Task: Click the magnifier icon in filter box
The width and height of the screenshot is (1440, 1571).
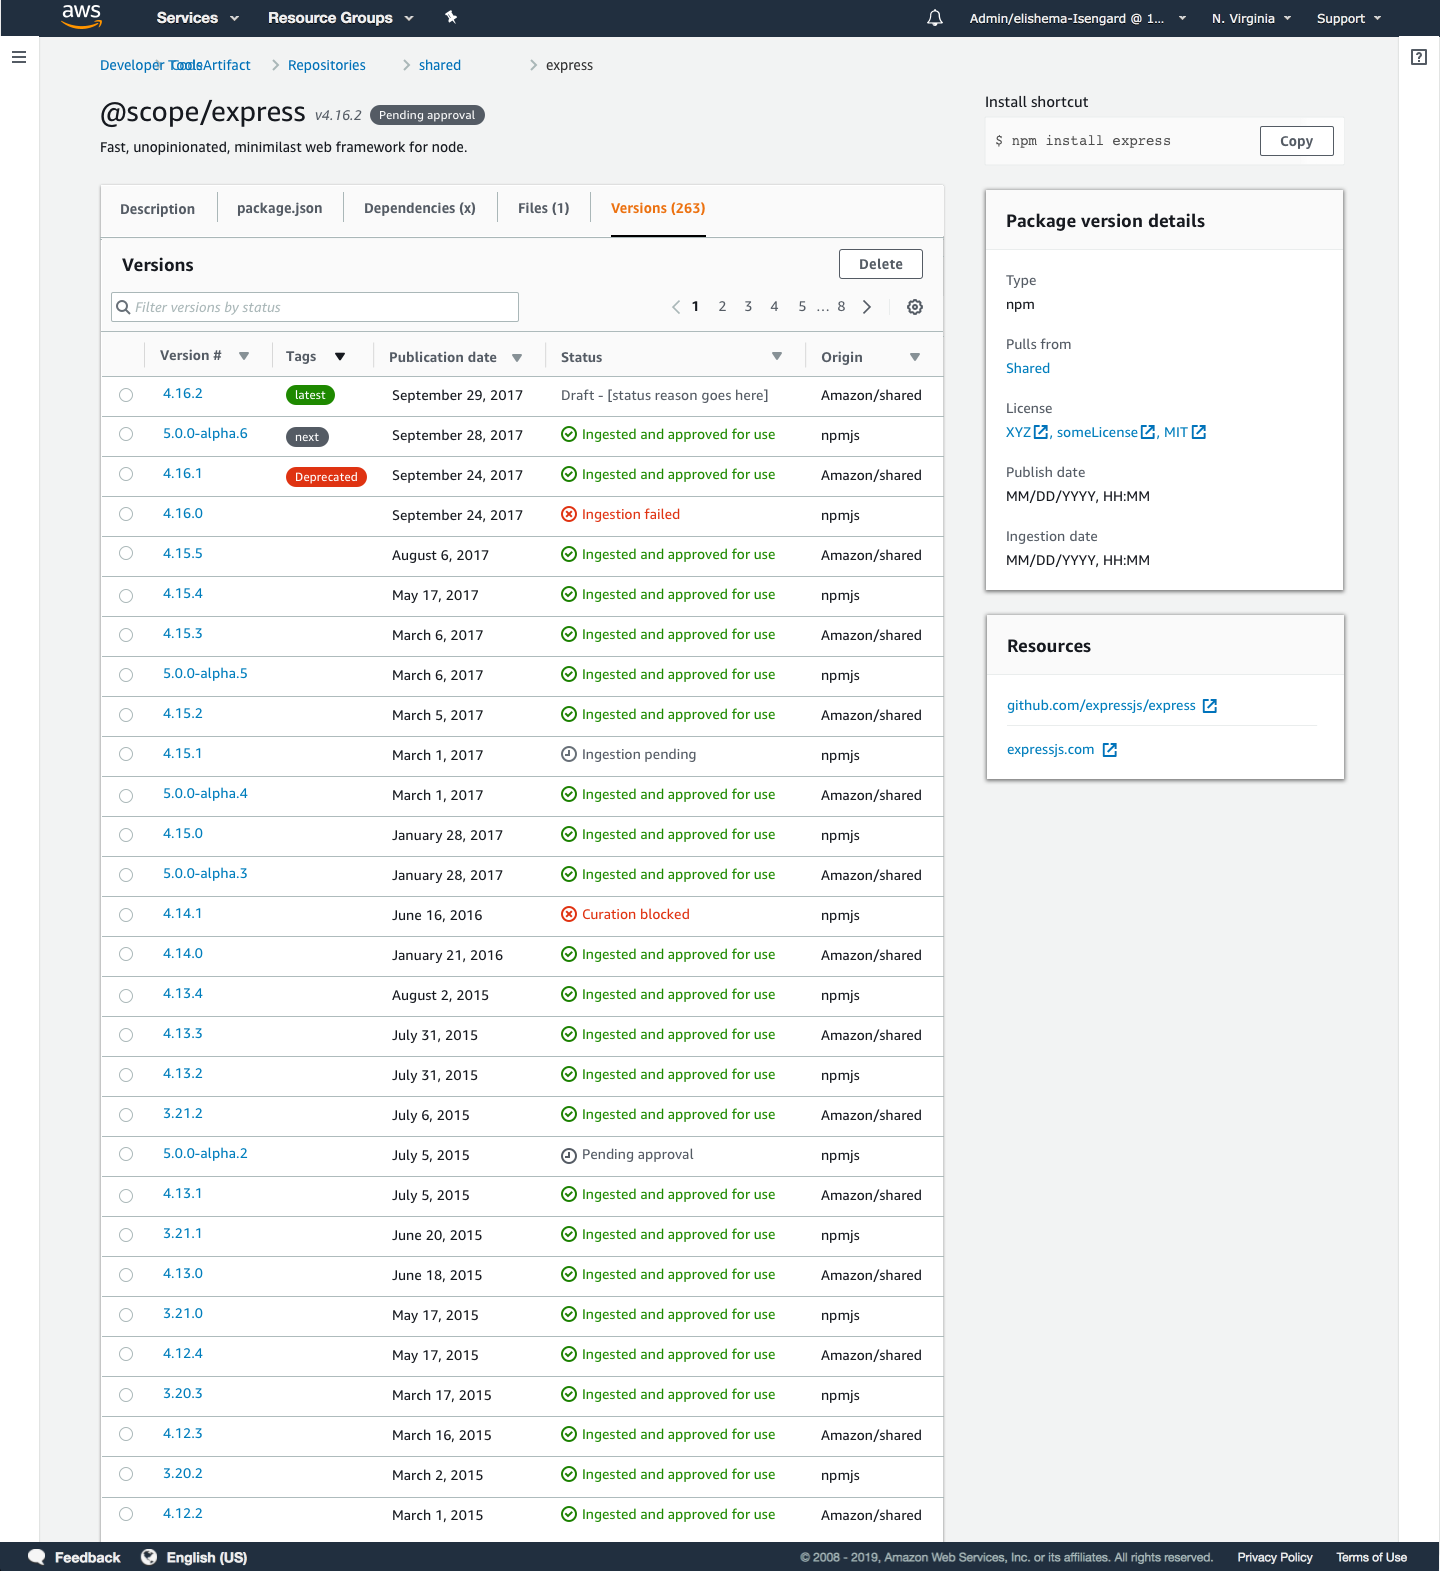Action: pos(123,307)
